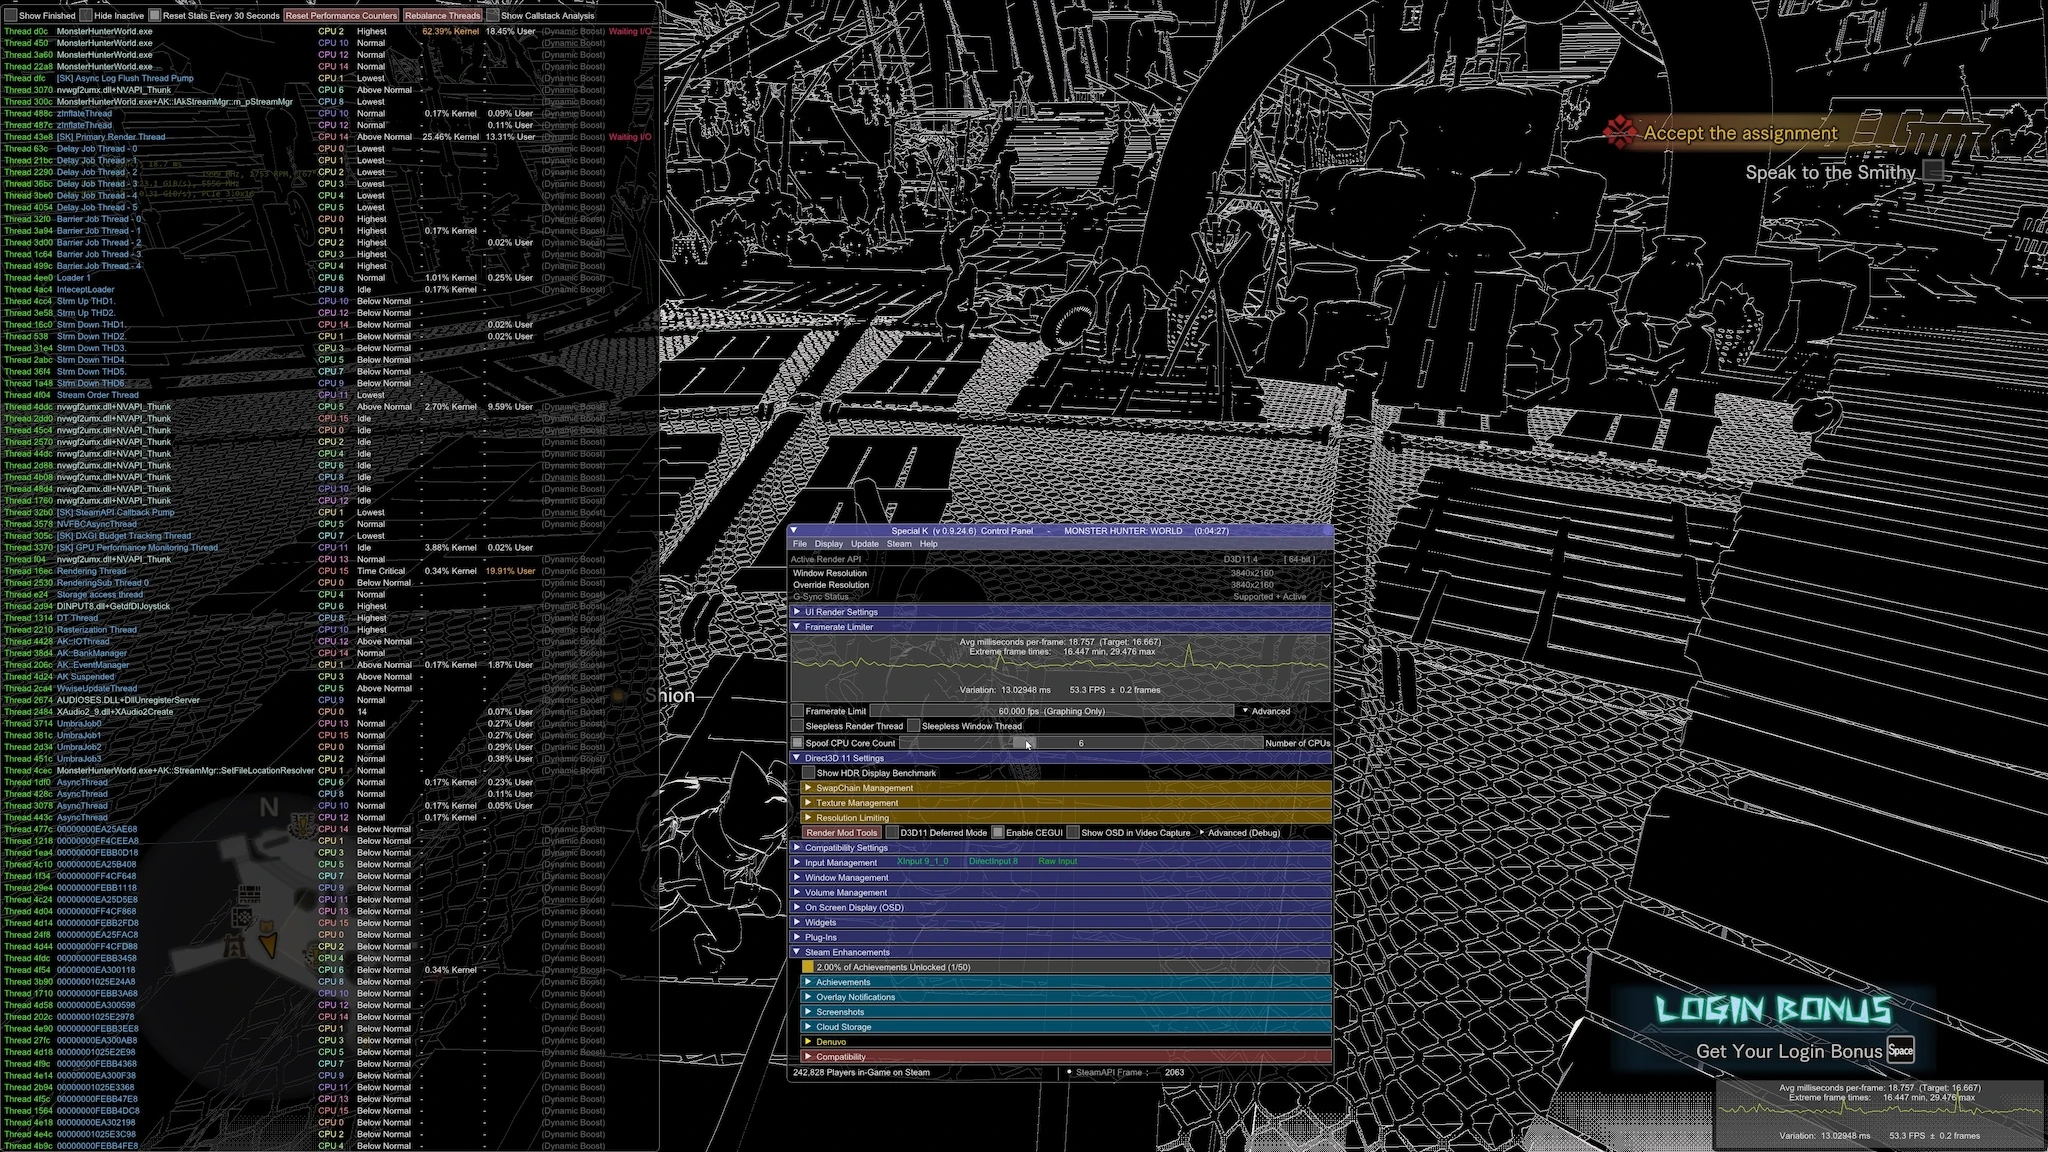This screenshot has height=1152, width=2048.
Task: Collapse the Steam Enhancements section
Action: pos(797,952)
